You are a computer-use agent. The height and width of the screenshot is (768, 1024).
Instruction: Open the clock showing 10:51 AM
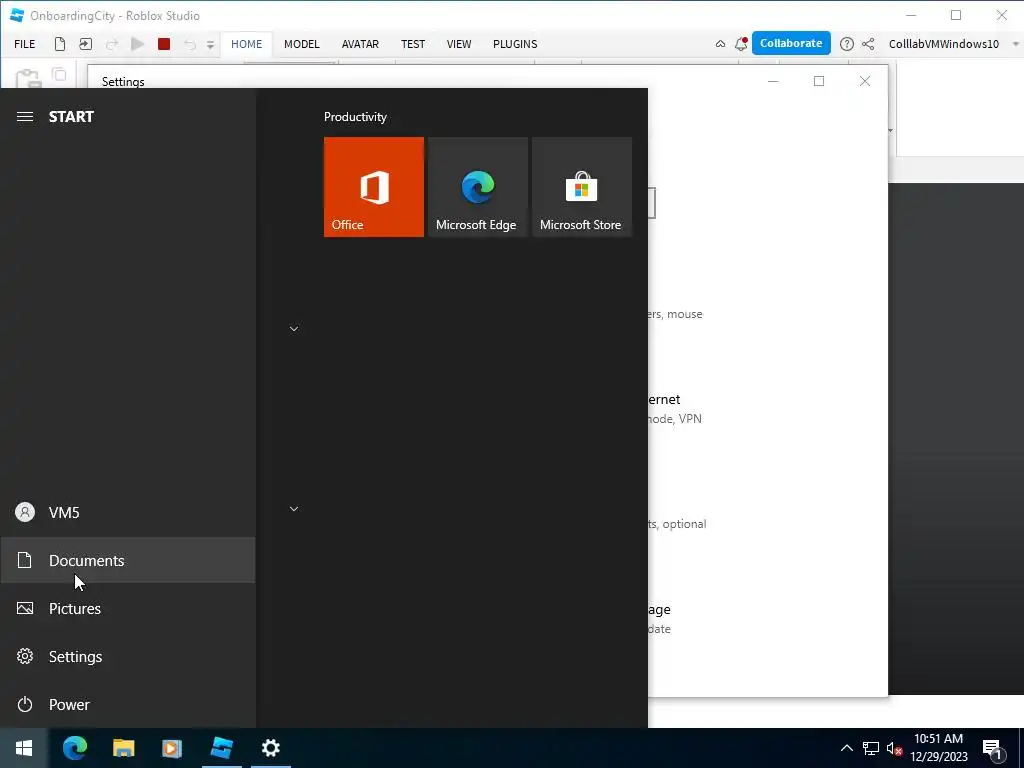(x=938, y=748)
